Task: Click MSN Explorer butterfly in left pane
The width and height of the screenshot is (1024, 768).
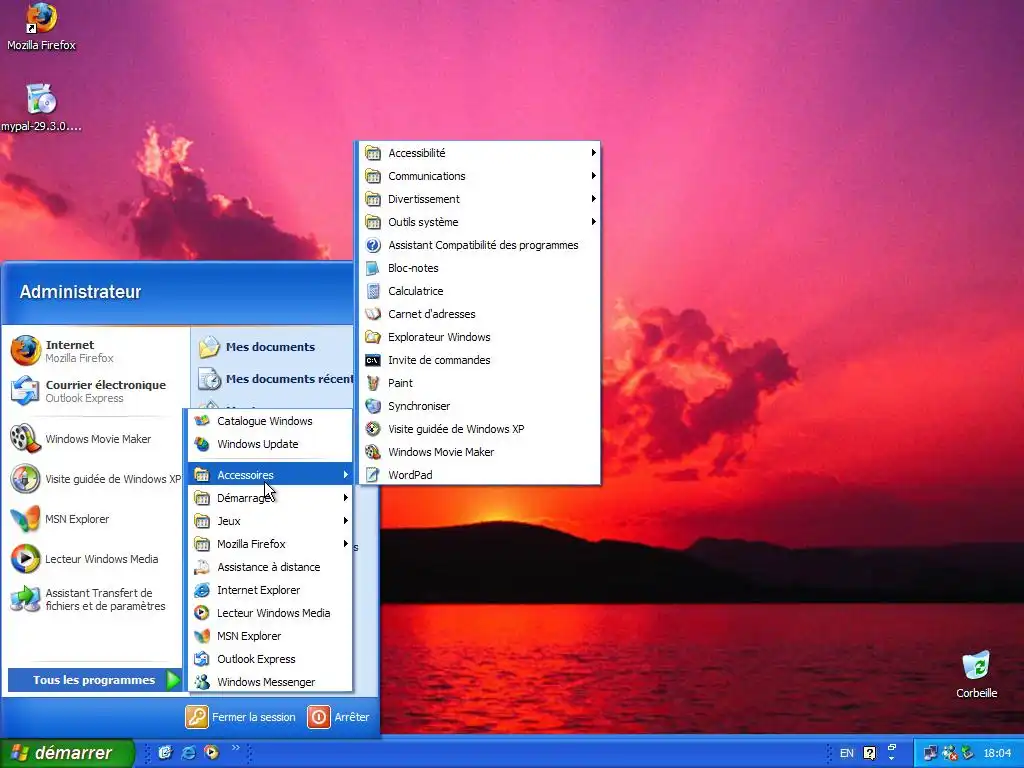Action: pos(25,519)
